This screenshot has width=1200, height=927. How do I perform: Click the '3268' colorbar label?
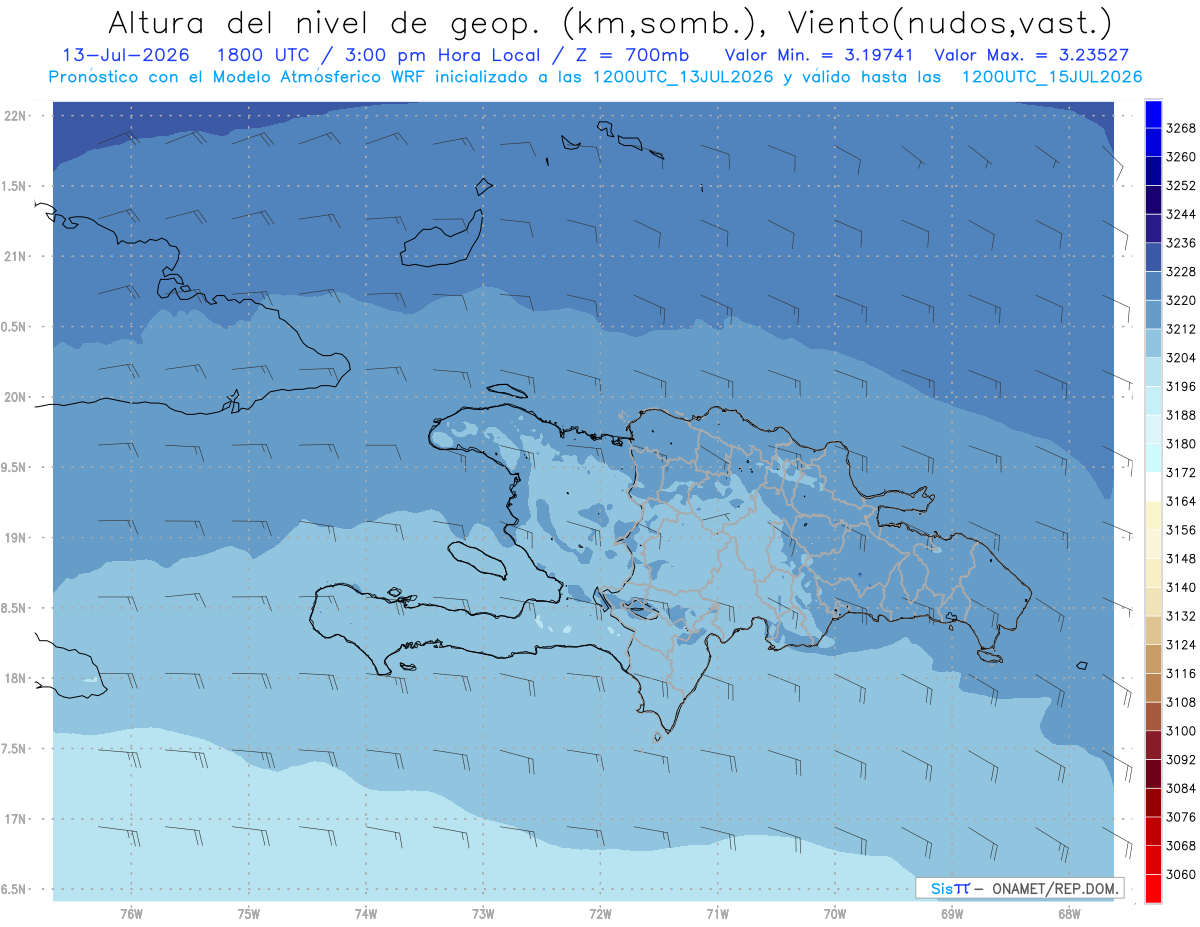pos(1181,128)
